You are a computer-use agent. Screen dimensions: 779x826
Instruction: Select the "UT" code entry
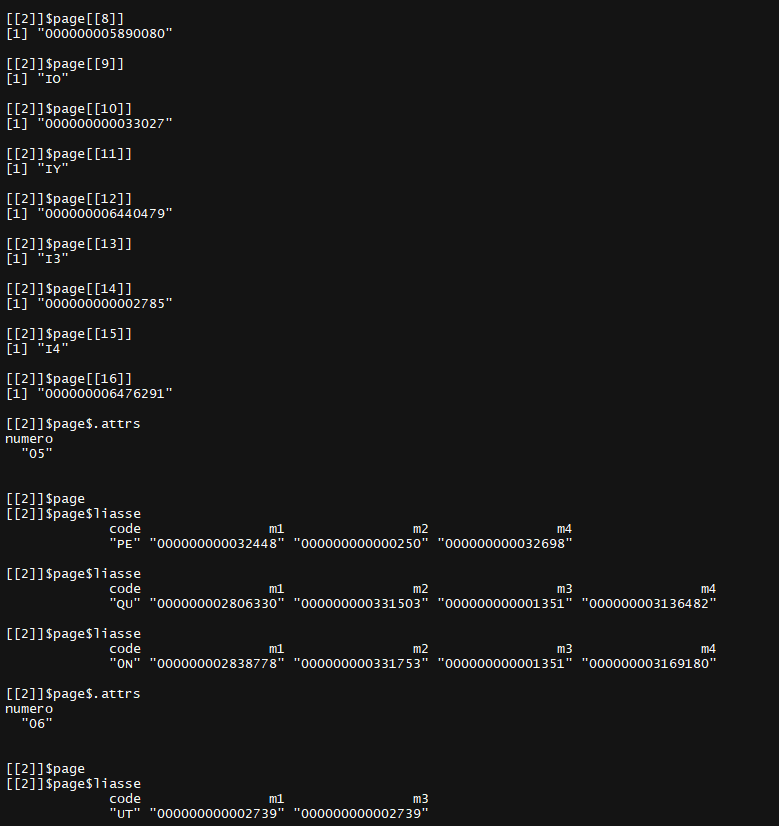click(125, 814)
